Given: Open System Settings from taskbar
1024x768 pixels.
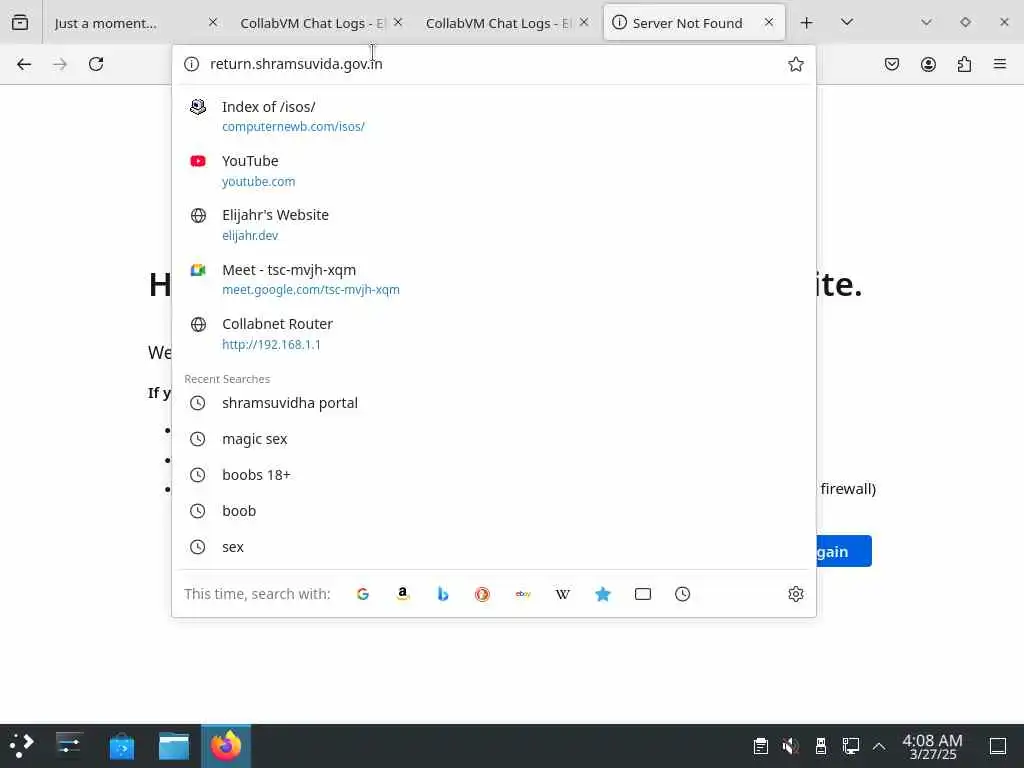Looking at the screenshot, I should [x=69, y=746].
